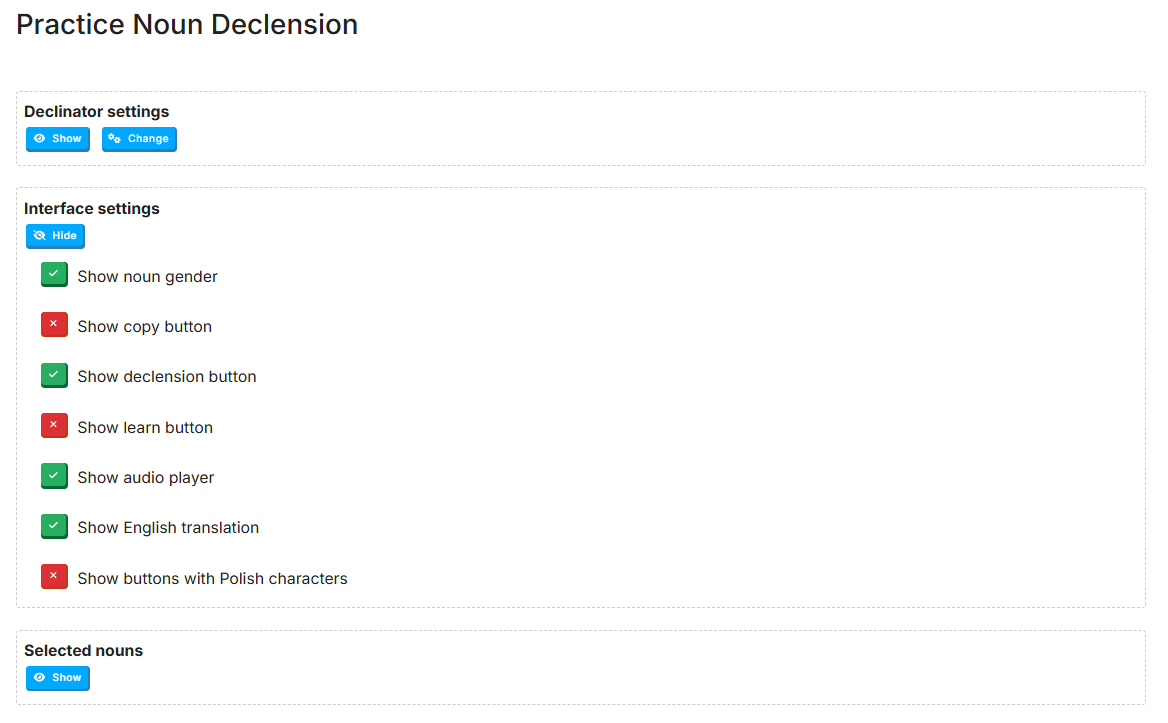The height and width of the screenshot is (723, 1168).
Task: Click the eye icon in Declinator settings
Action: (x=40, y=139)
